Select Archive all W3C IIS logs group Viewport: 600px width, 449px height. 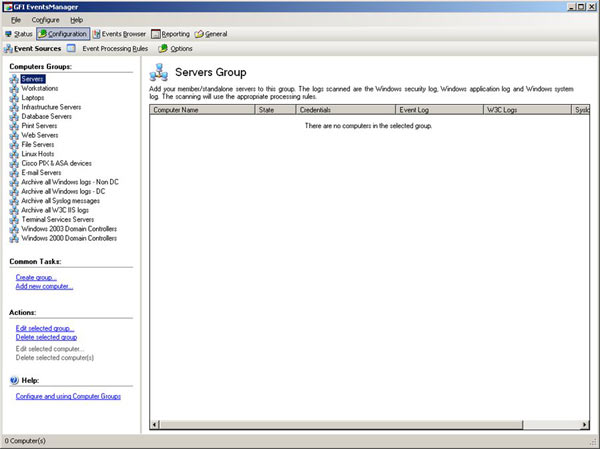[55, 210]
